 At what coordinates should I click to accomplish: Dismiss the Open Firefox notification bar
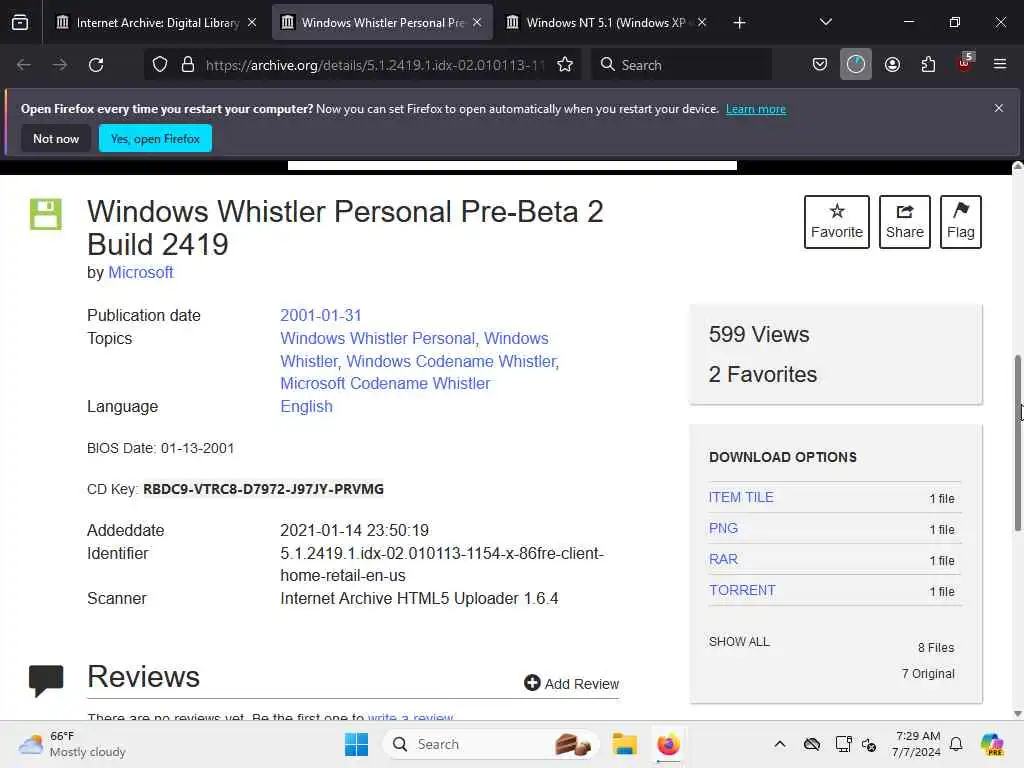[999, 108]
